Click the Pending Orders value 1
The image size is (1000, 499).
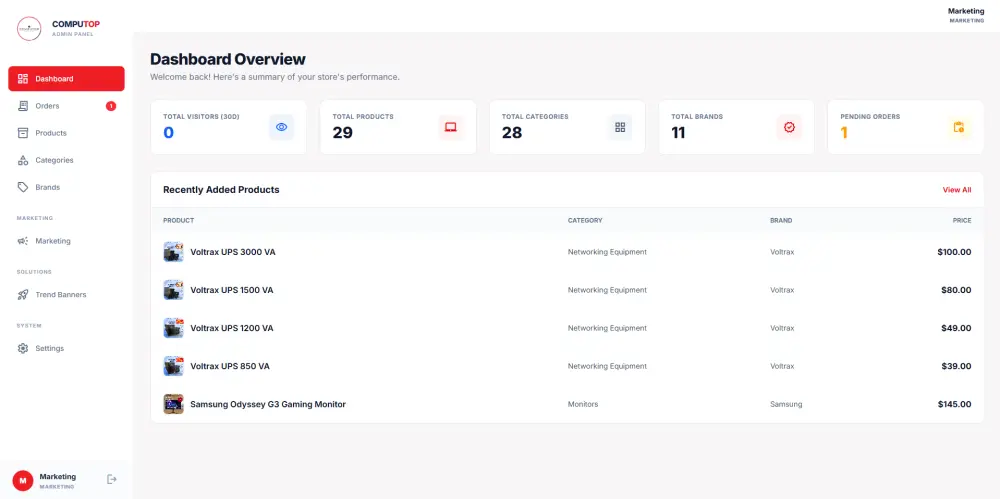(844, 133)
